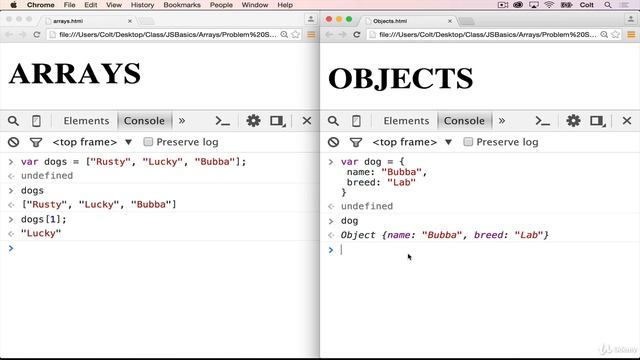
Task: Open the Window menu
Action: (255, 5)
